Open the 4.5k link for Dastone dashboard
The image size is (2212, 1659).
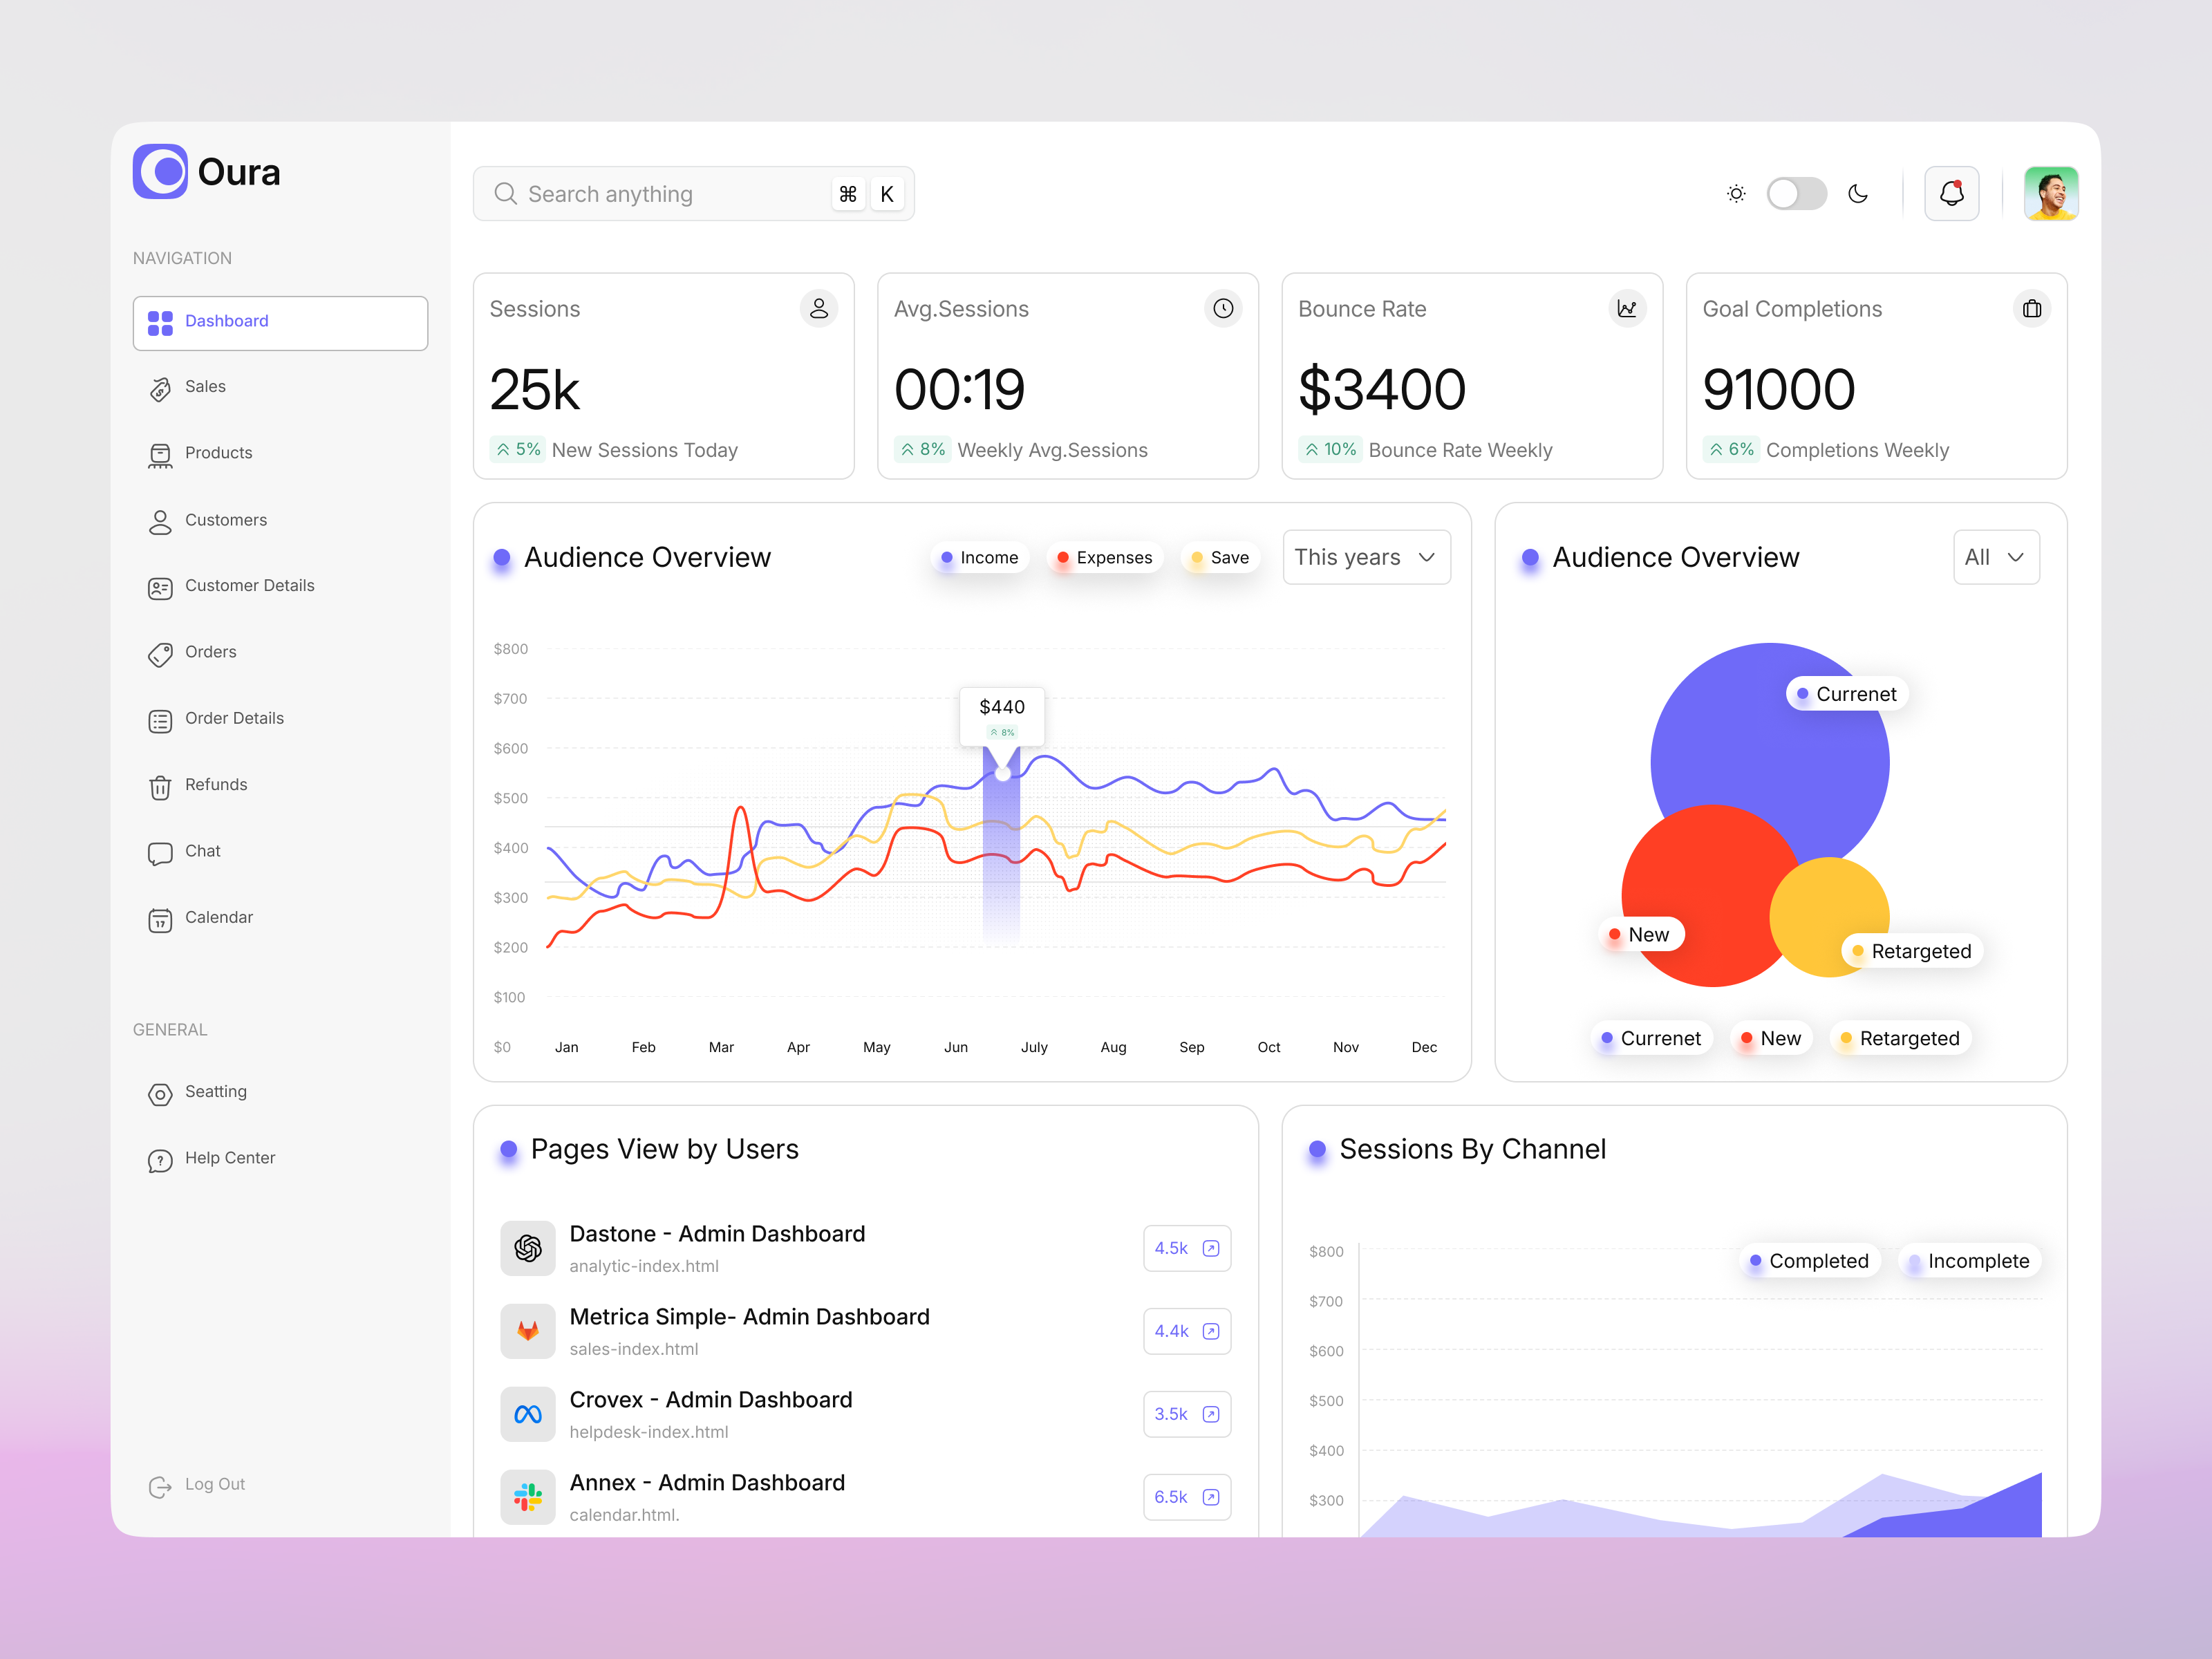[1186, 1248]
